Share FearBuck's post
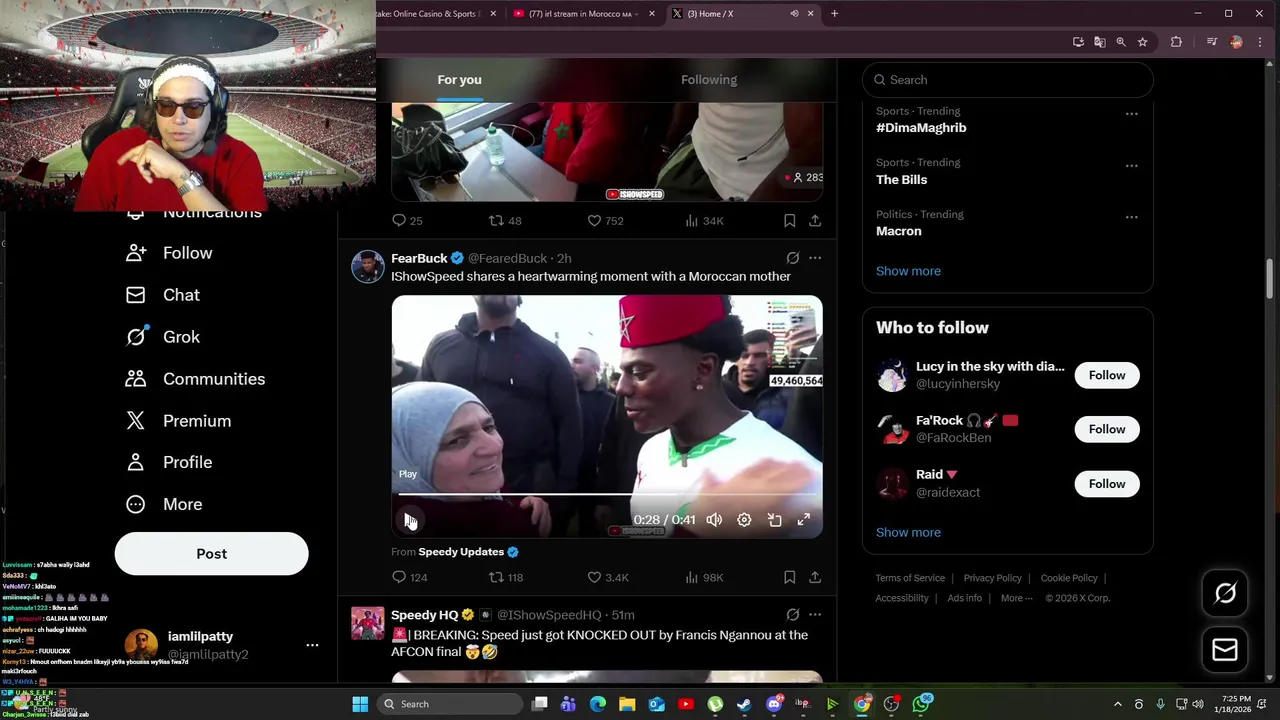The width and height of the screenshot is (1280, 720). point(815,577)
